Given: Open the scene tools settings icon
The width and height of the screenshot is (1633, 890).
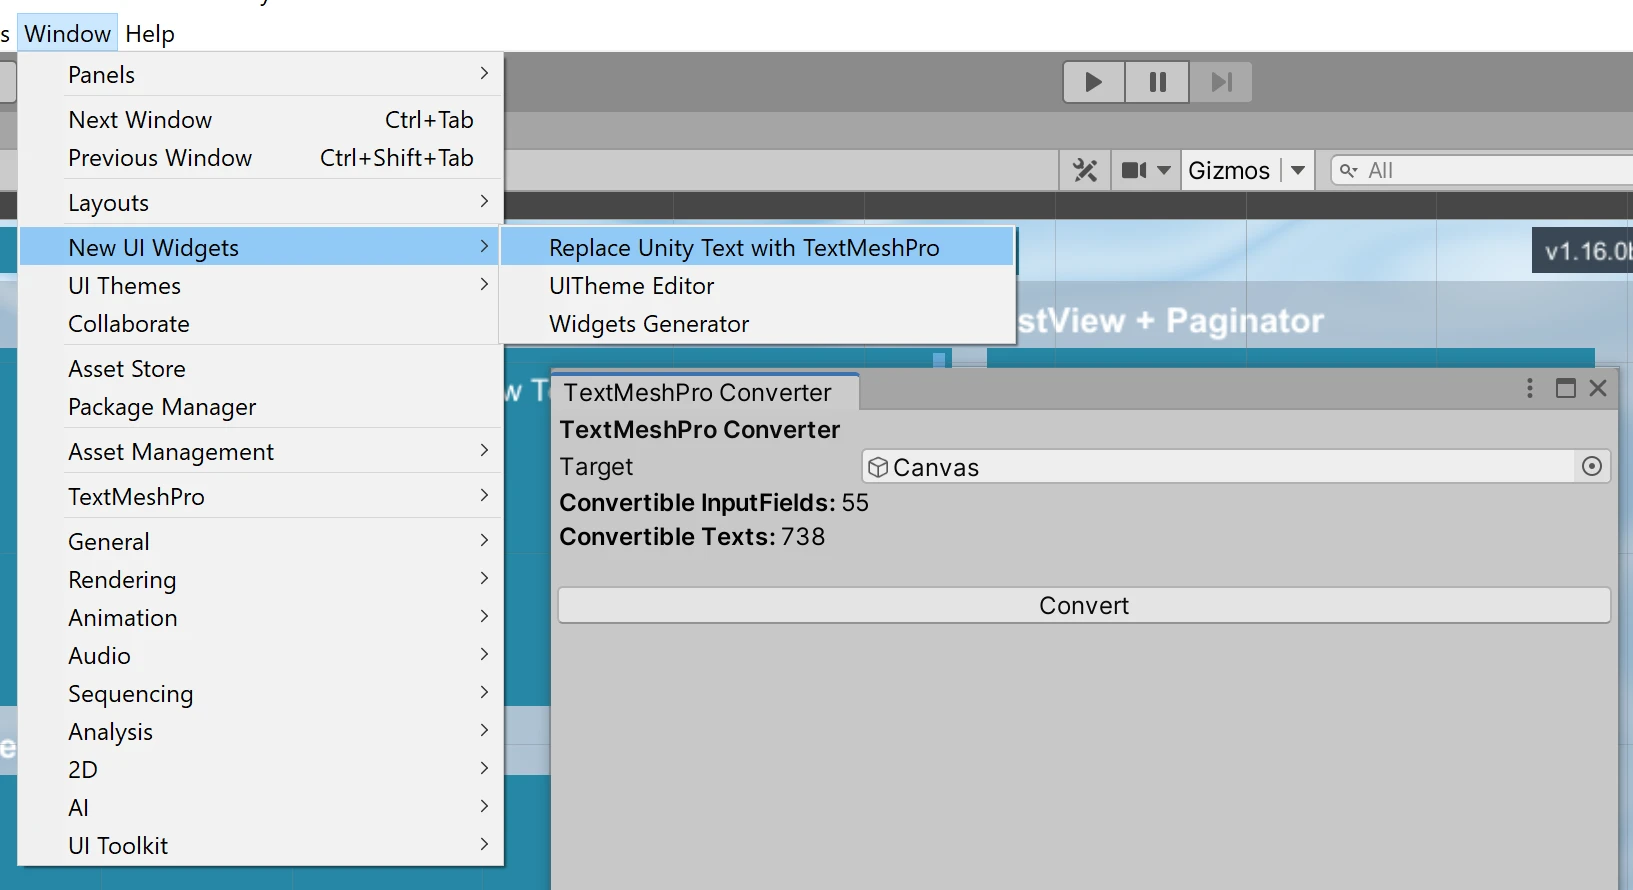Looking at the screenshot, I should click(x=1085, y=170).
